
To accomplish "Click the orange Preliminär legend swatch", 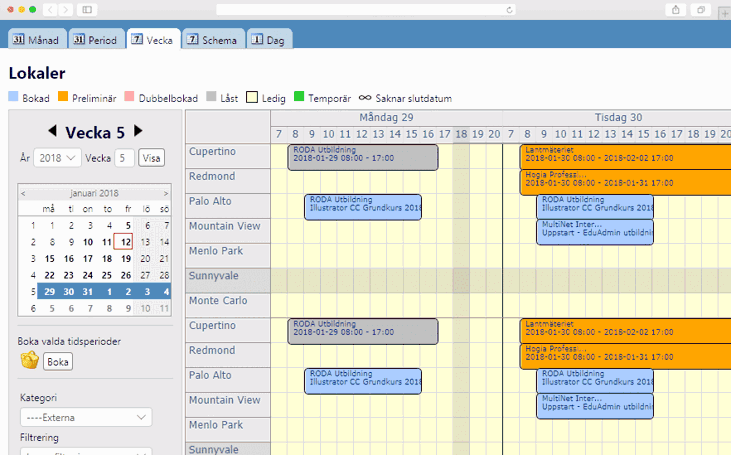I will pos(62,98).
